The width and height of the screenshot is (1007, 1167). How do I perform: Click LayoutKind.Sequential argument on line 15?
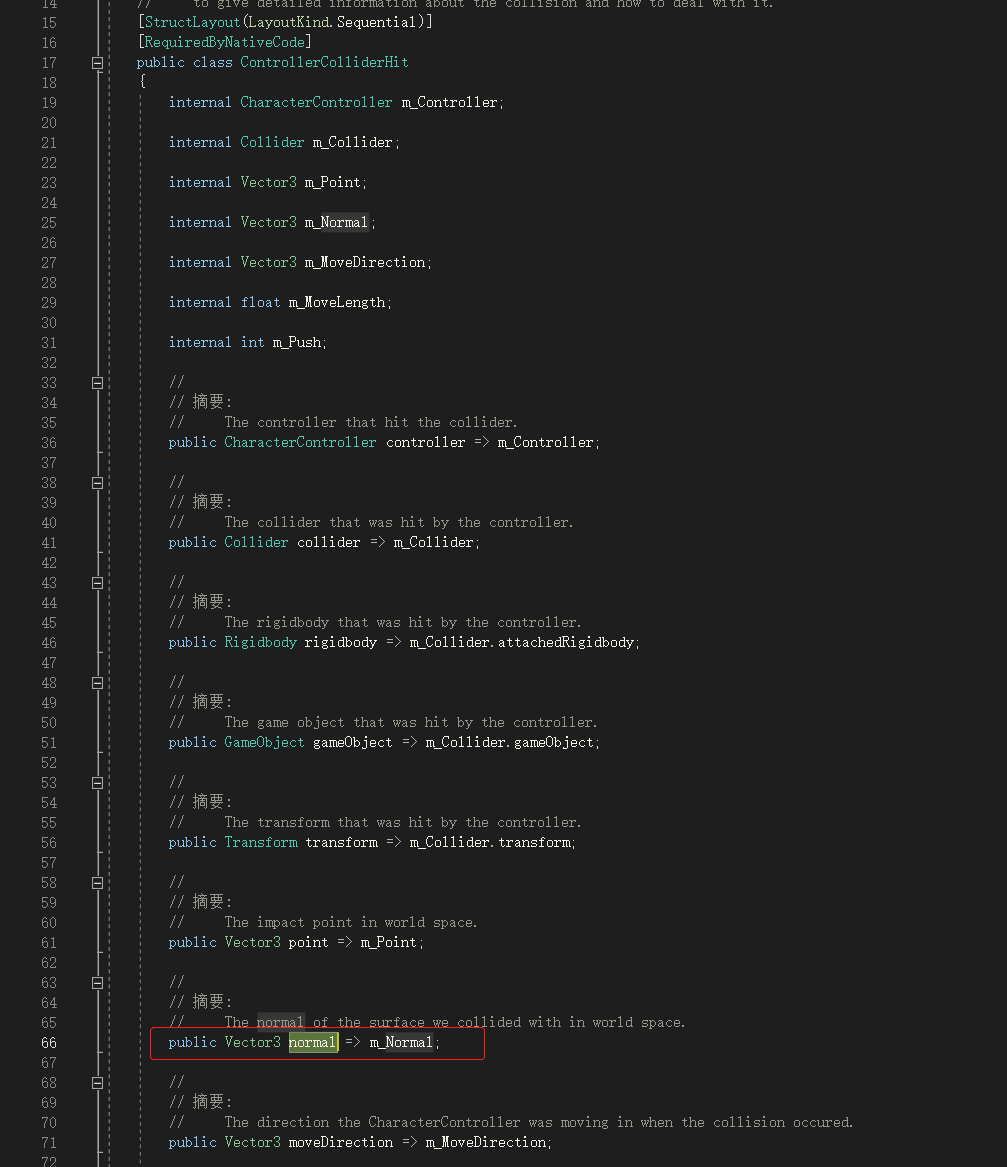coord(333,22)
